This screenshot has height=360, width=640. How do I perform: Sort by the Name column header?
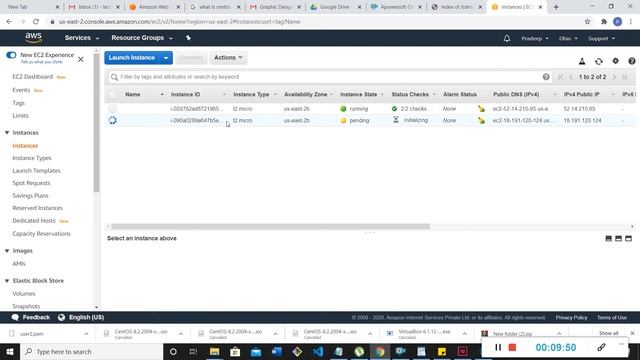pyautogui.click(x=133, y=94)
